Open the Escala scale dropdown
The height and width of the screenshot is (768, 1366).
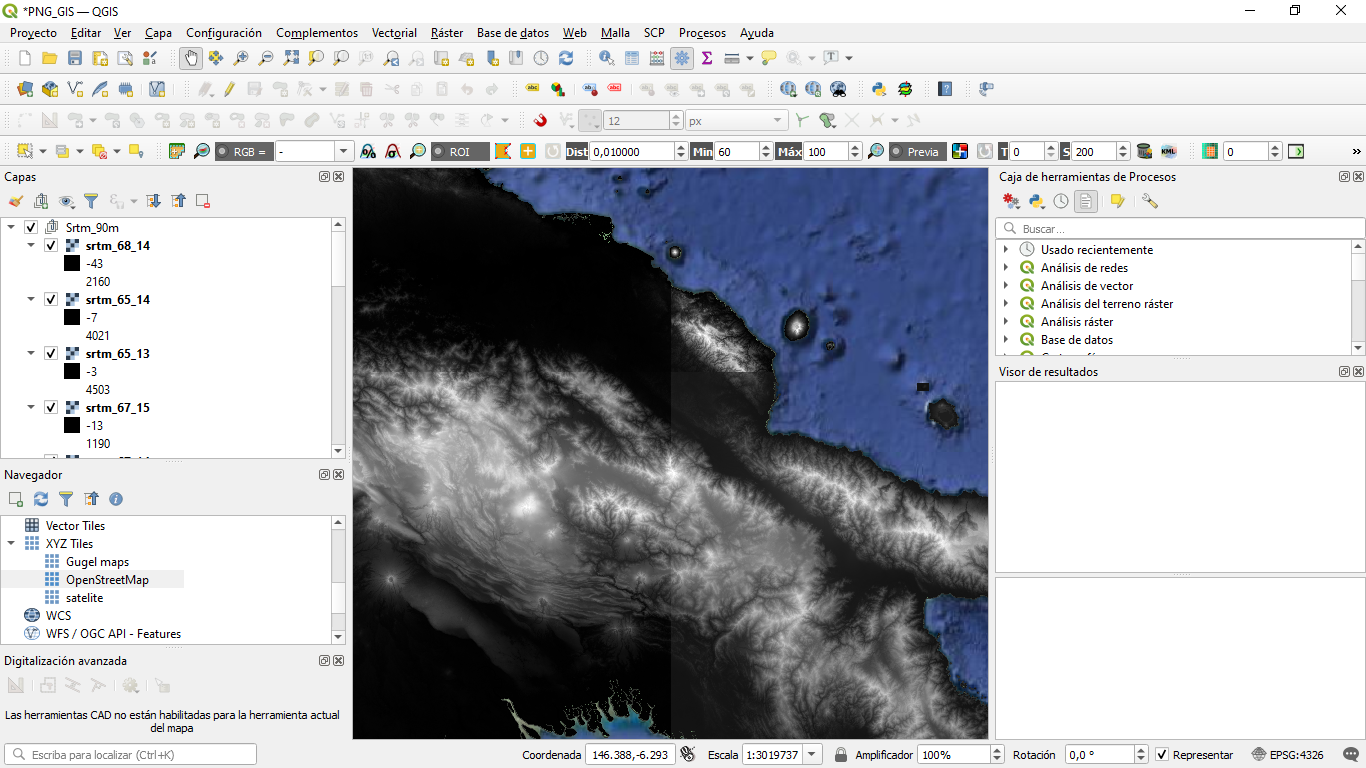tap(811, 755)
